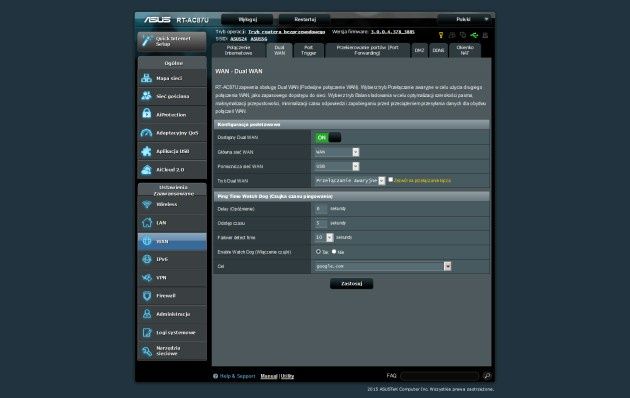630x398 pixels.
Task: Open the Mapa sieci network map page
Action: [x=172, y=78]
